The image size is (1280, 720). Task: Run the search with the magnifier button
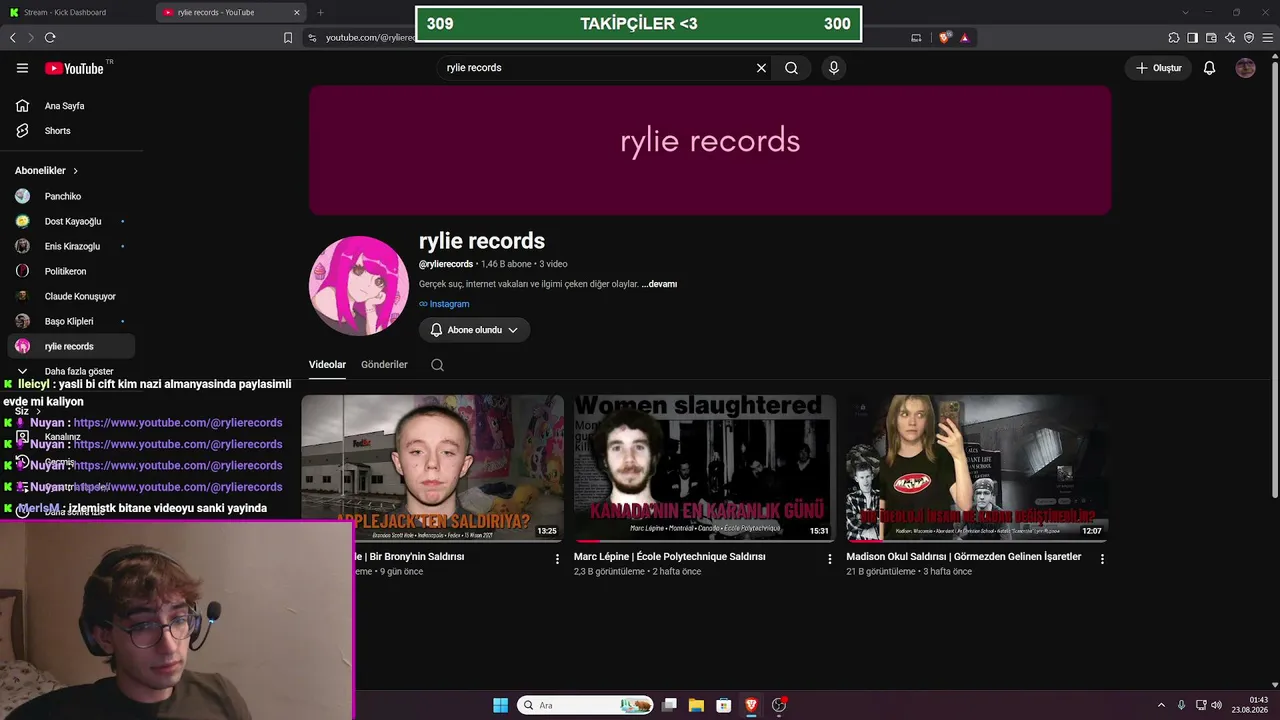[x=791, y=68]
